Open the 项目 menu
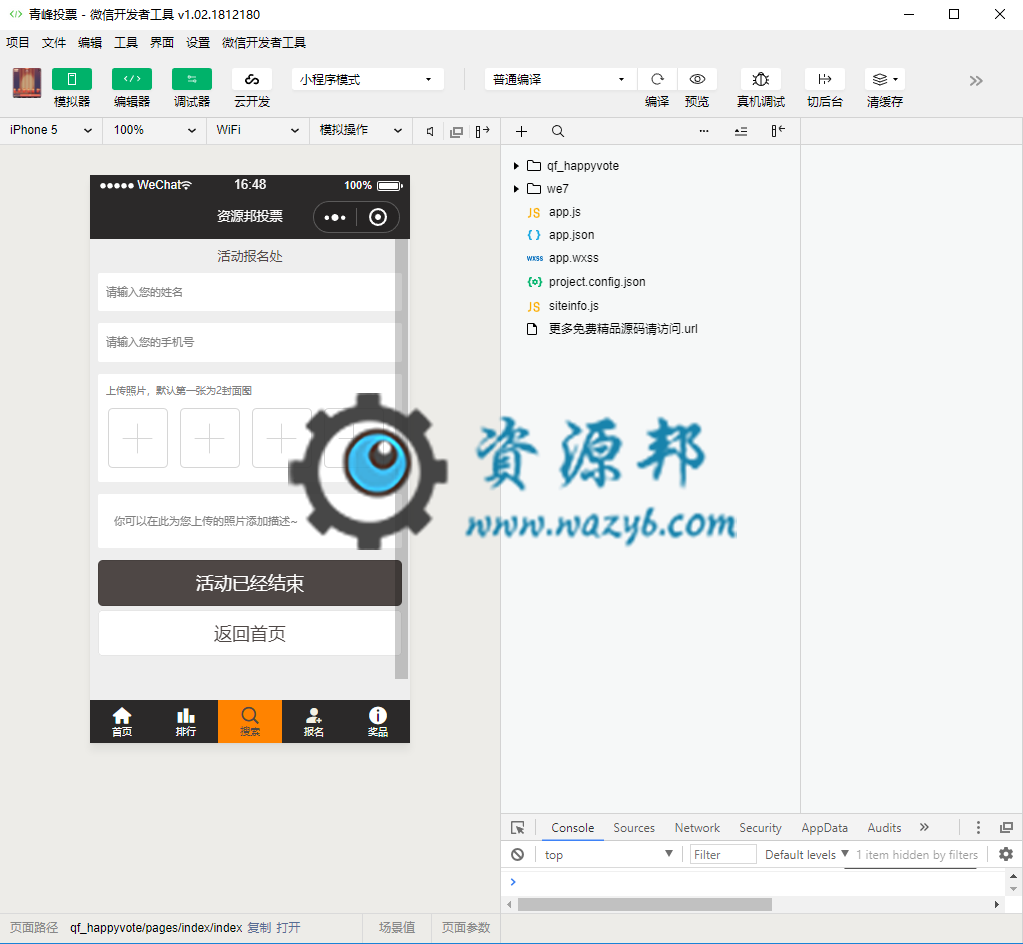The height and width of the screenshot is (944, 1023). pyautogui.click(x=18, y=42)
